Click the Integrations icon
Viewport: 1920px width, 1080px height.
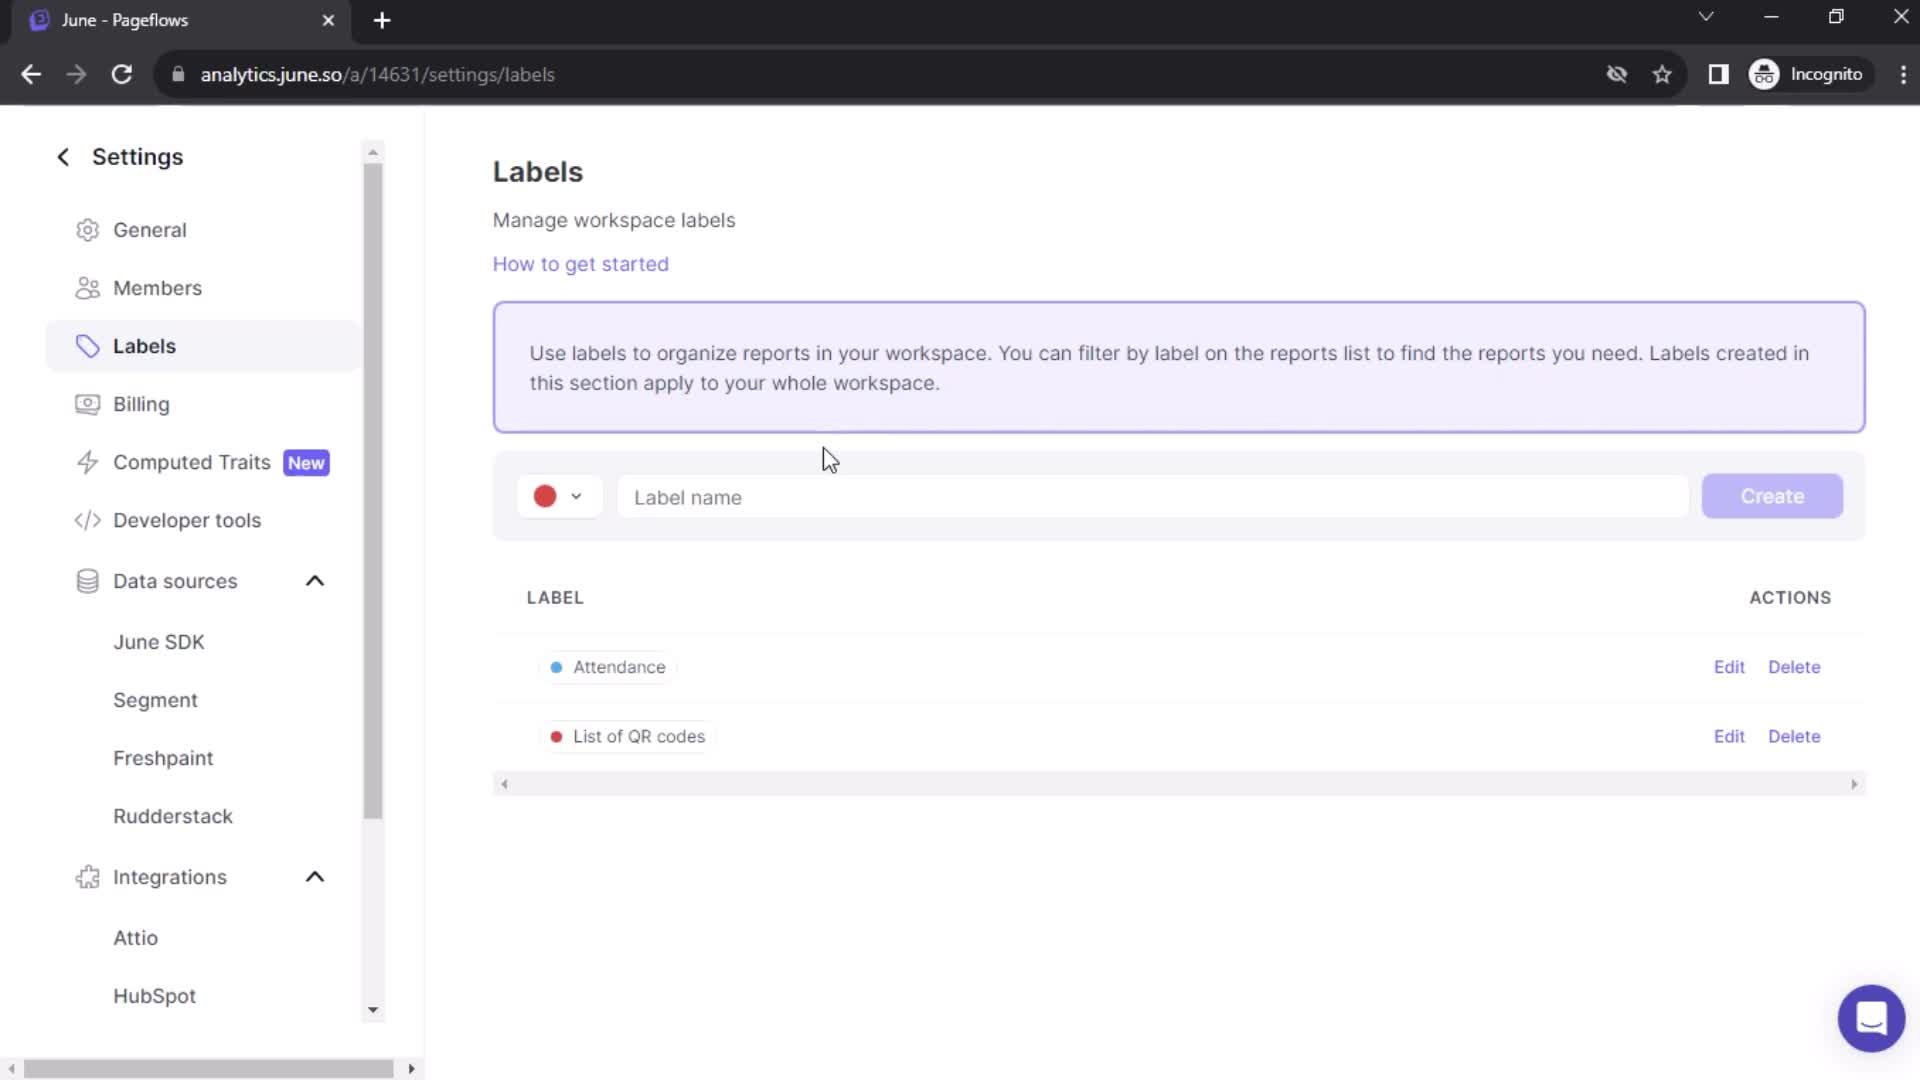(x=87, y=877)
